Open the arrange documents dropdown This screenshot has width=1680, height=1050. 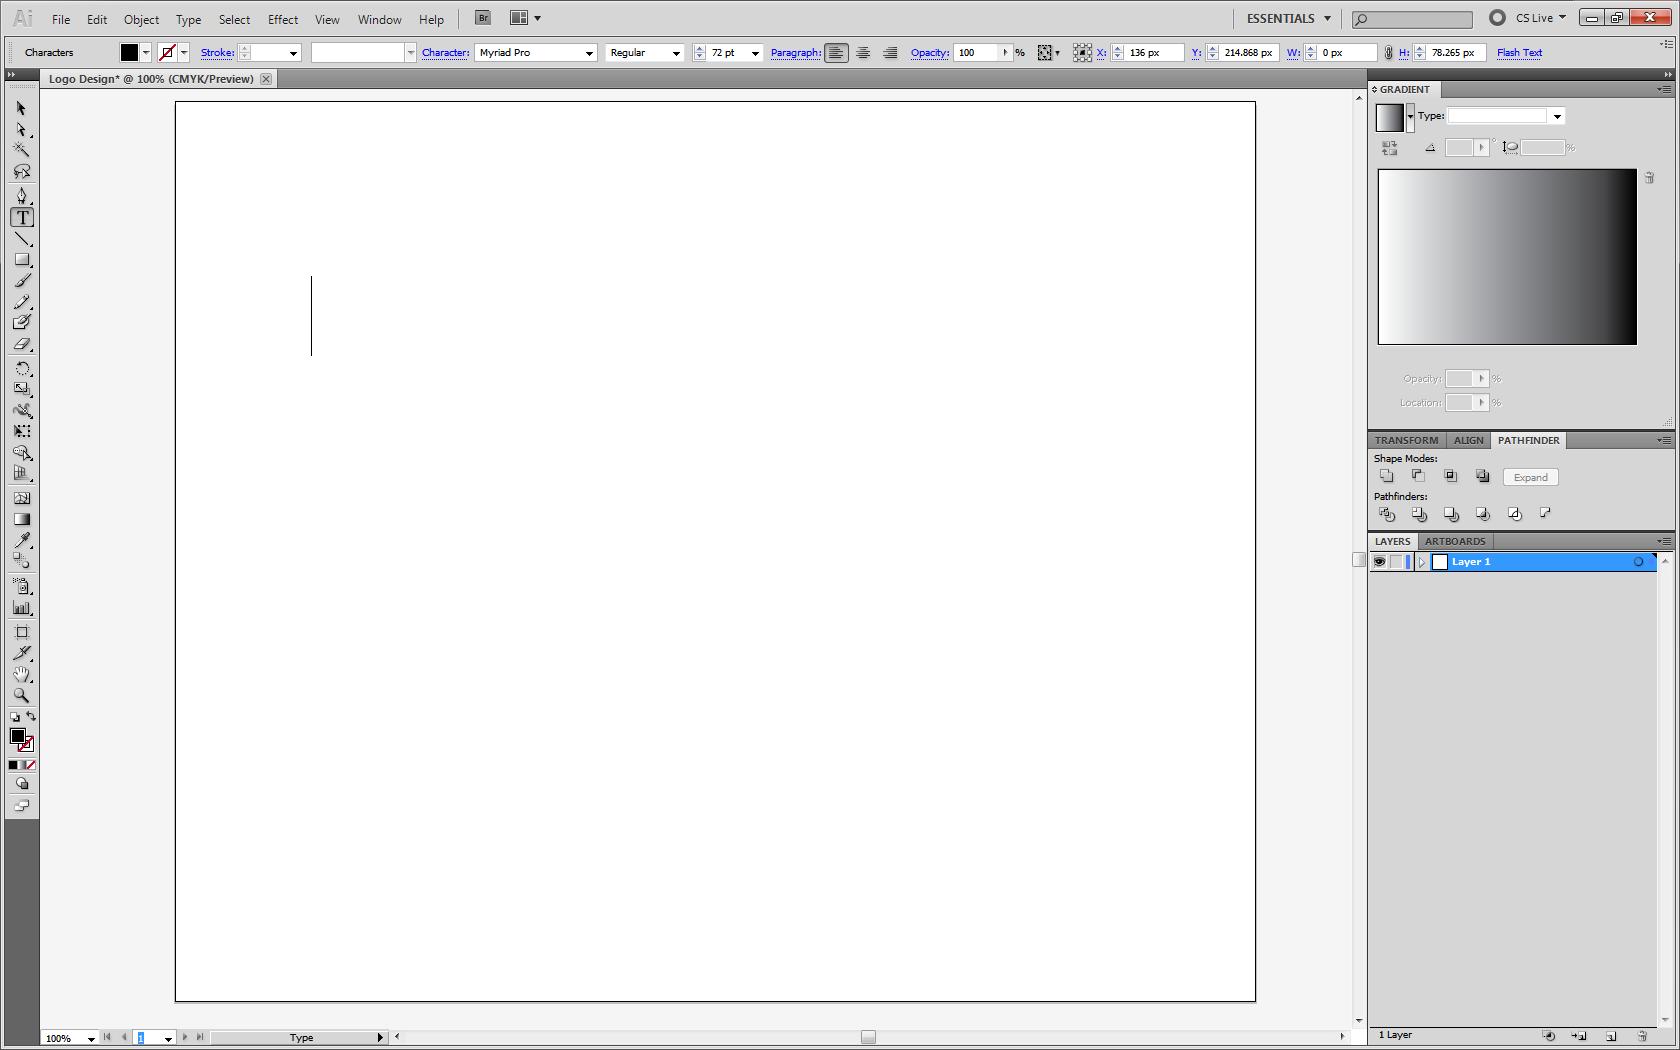coord(525,18)
